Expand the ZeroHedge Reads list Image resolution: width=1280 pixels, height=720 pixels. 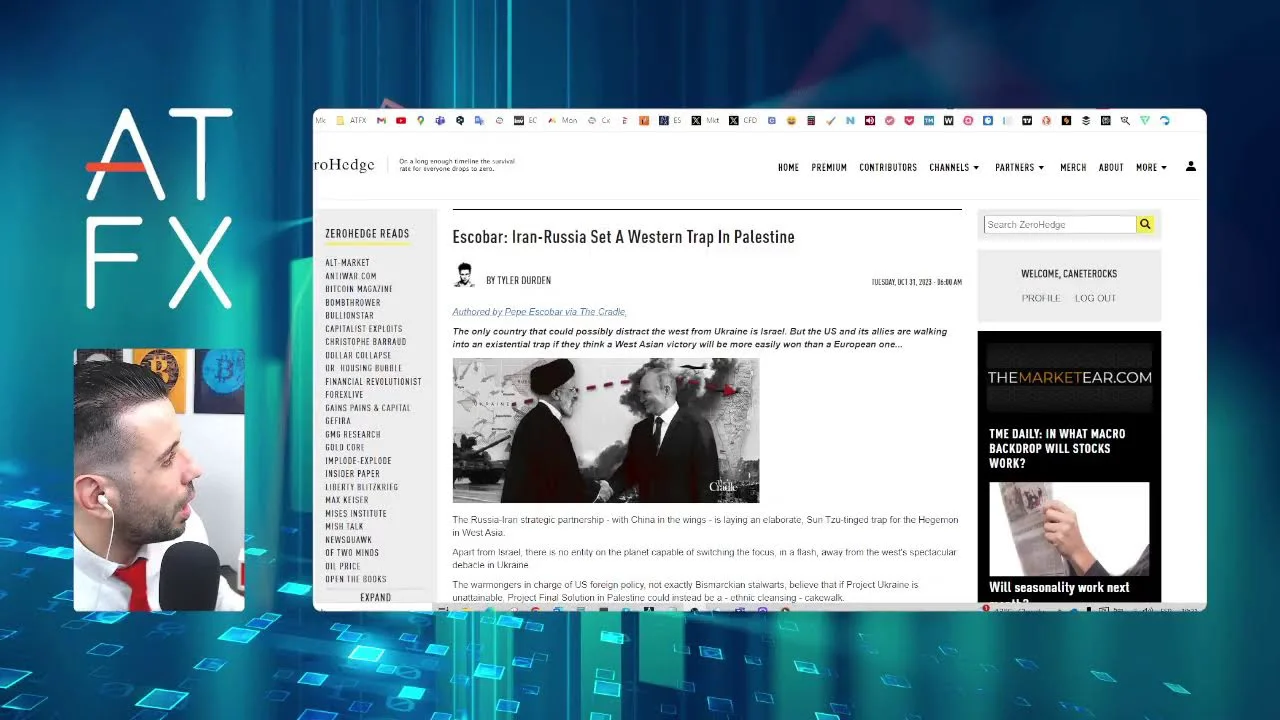coord(375,598)
